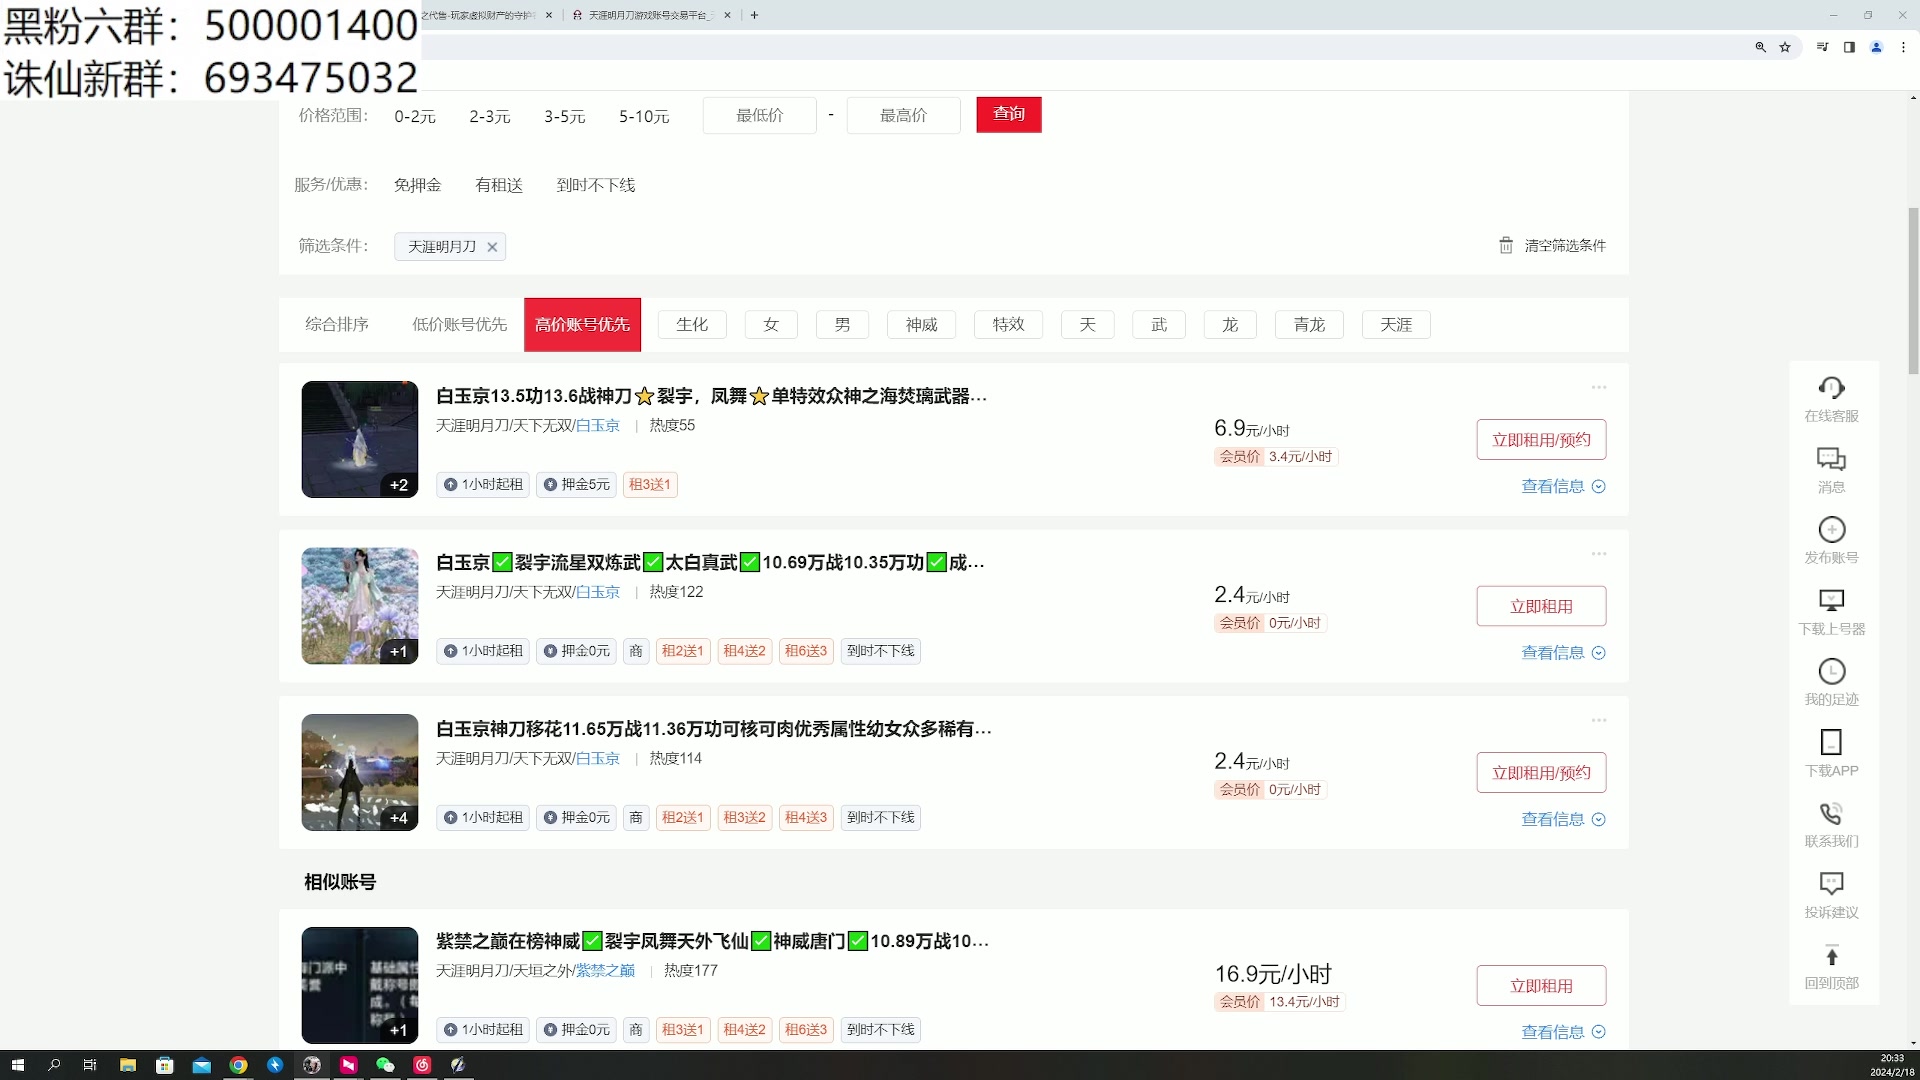Click inside the 最低价 price input field
The height and width of the screenshot is (1080, 1920).
[x=759, y=114]
